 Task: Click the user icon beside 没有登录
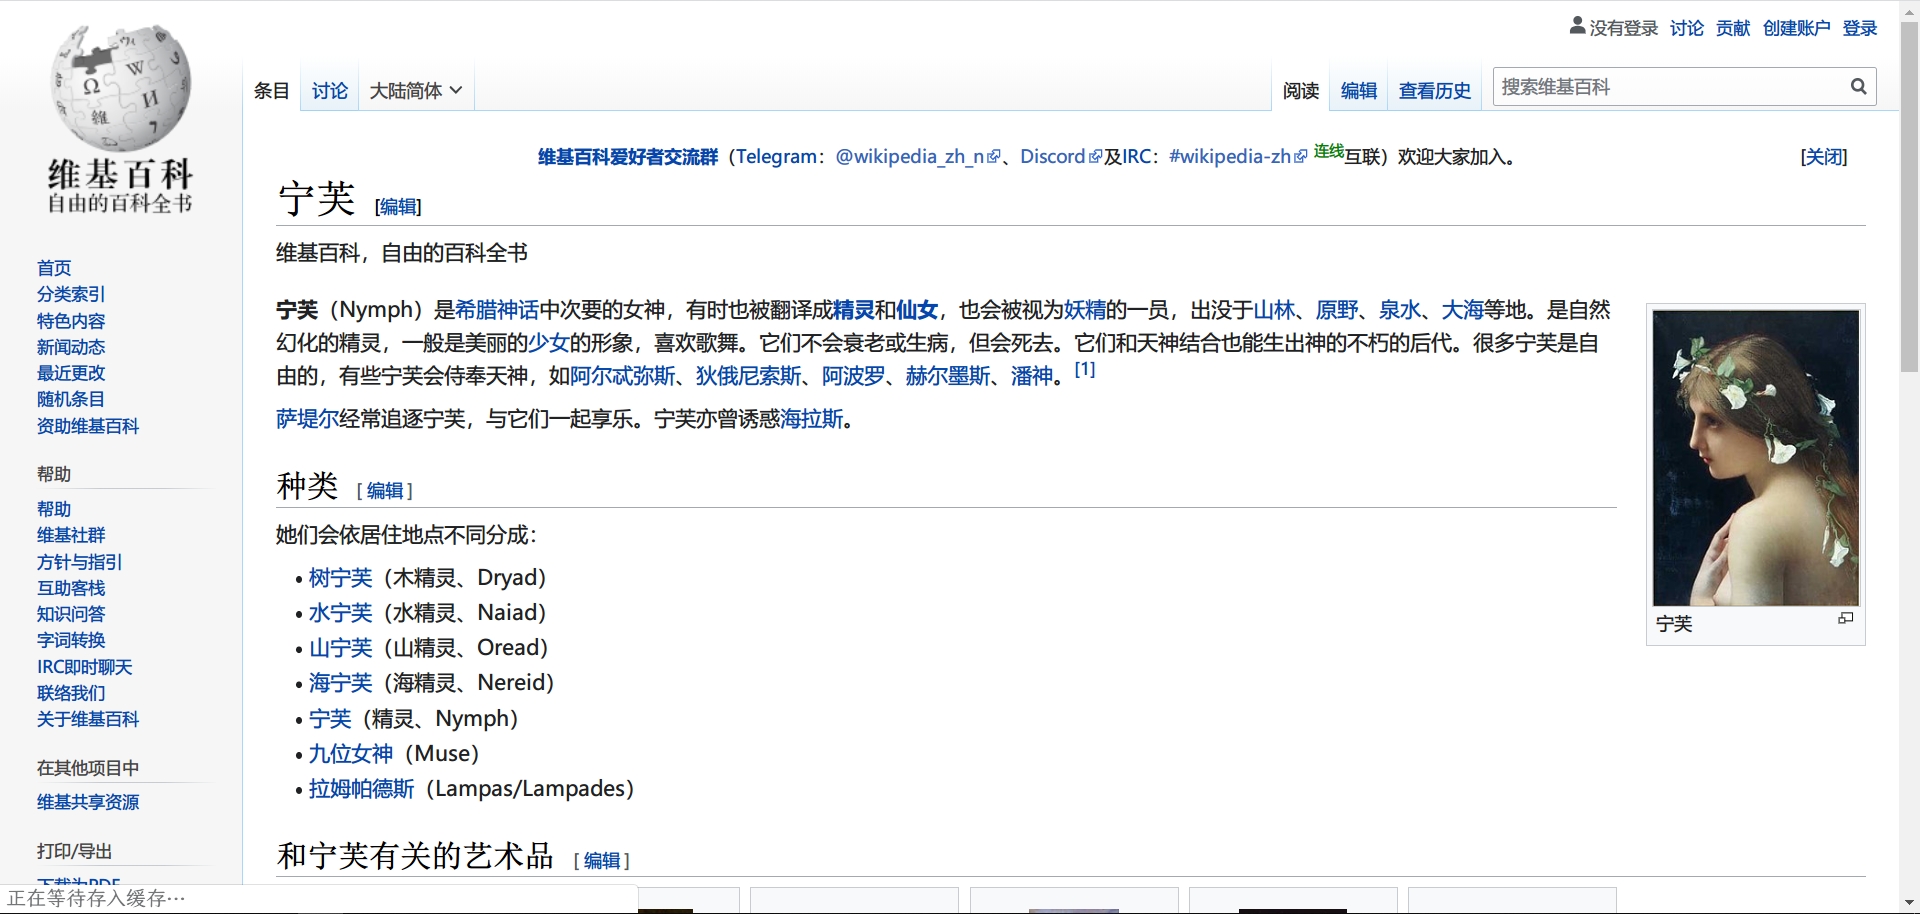1577,27
